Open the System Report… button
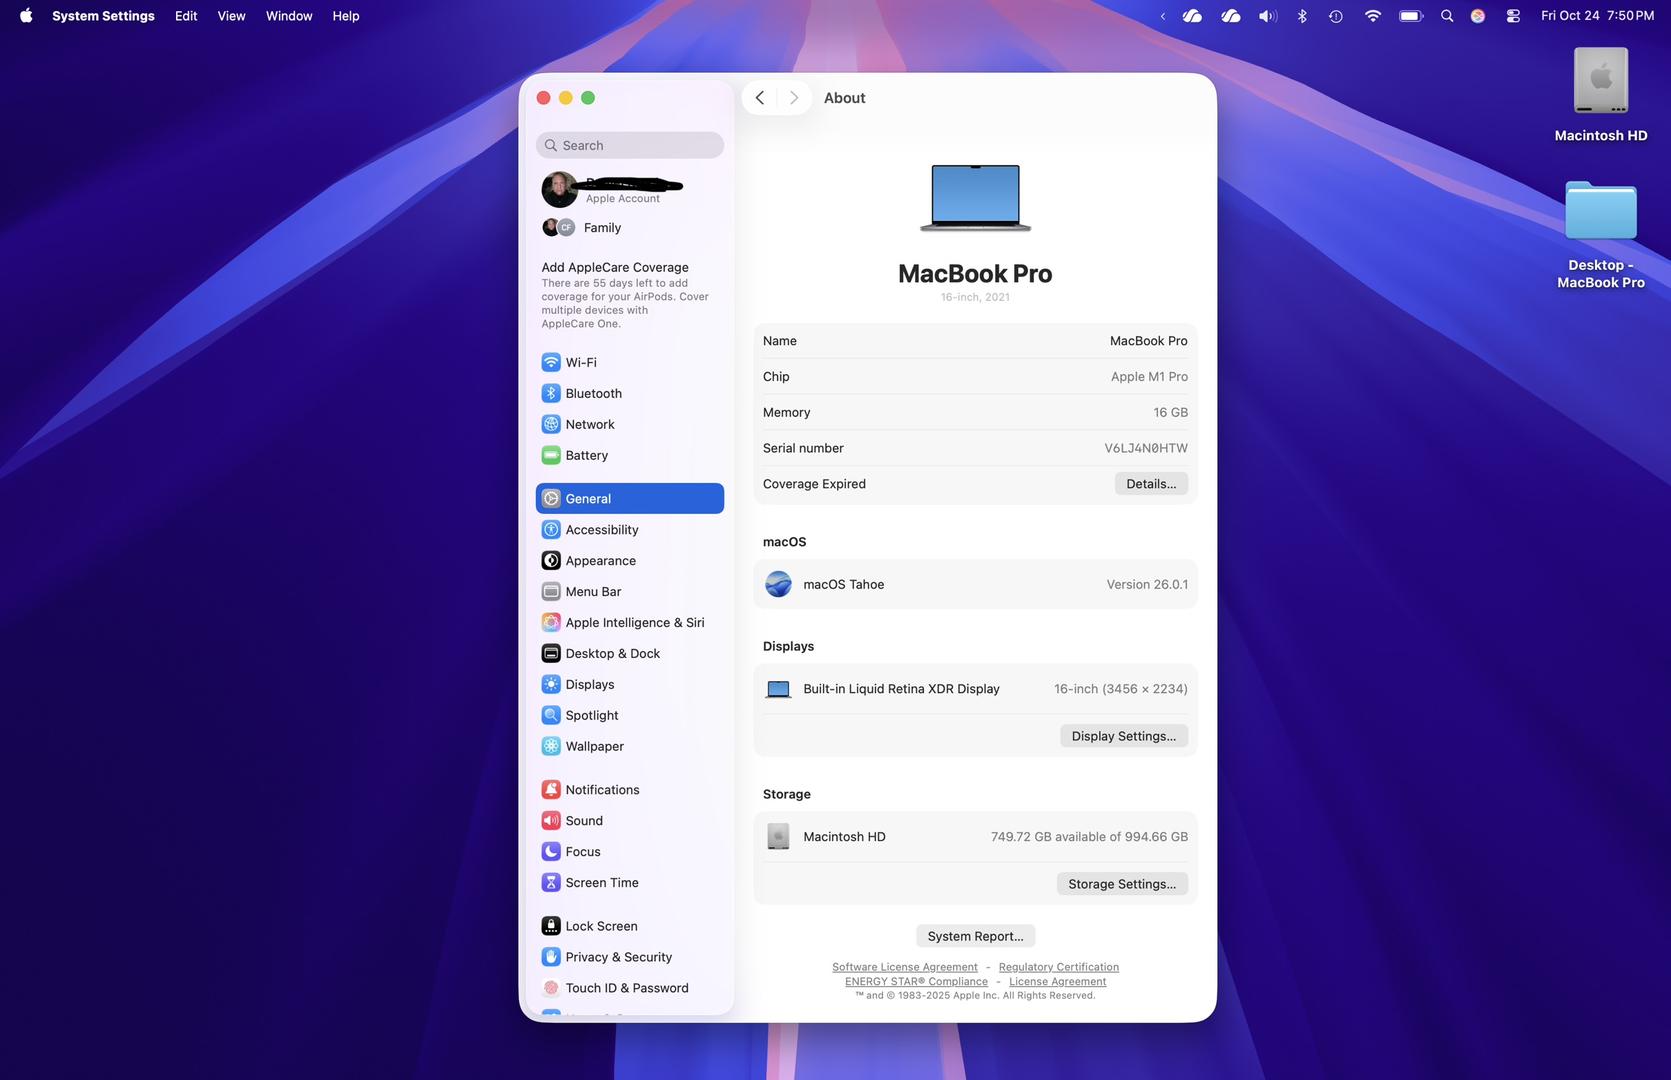This screenshot has height=1080, width=1671. tap(975, 936)
